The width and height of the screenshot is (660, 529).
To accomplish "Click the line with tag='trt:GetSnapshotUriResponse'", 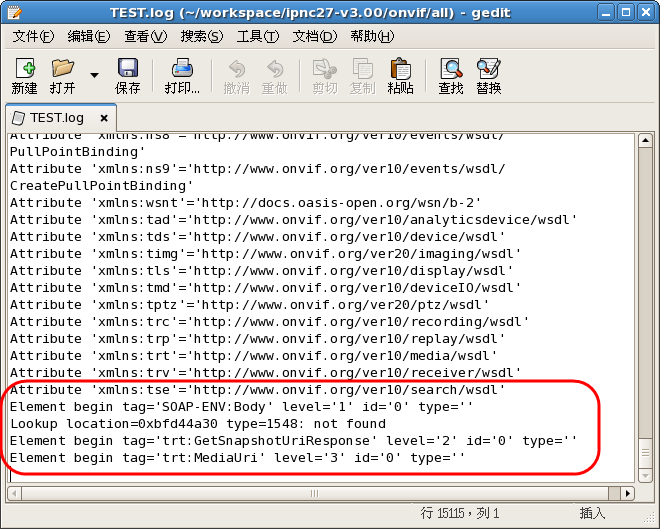I will [293, 441].
